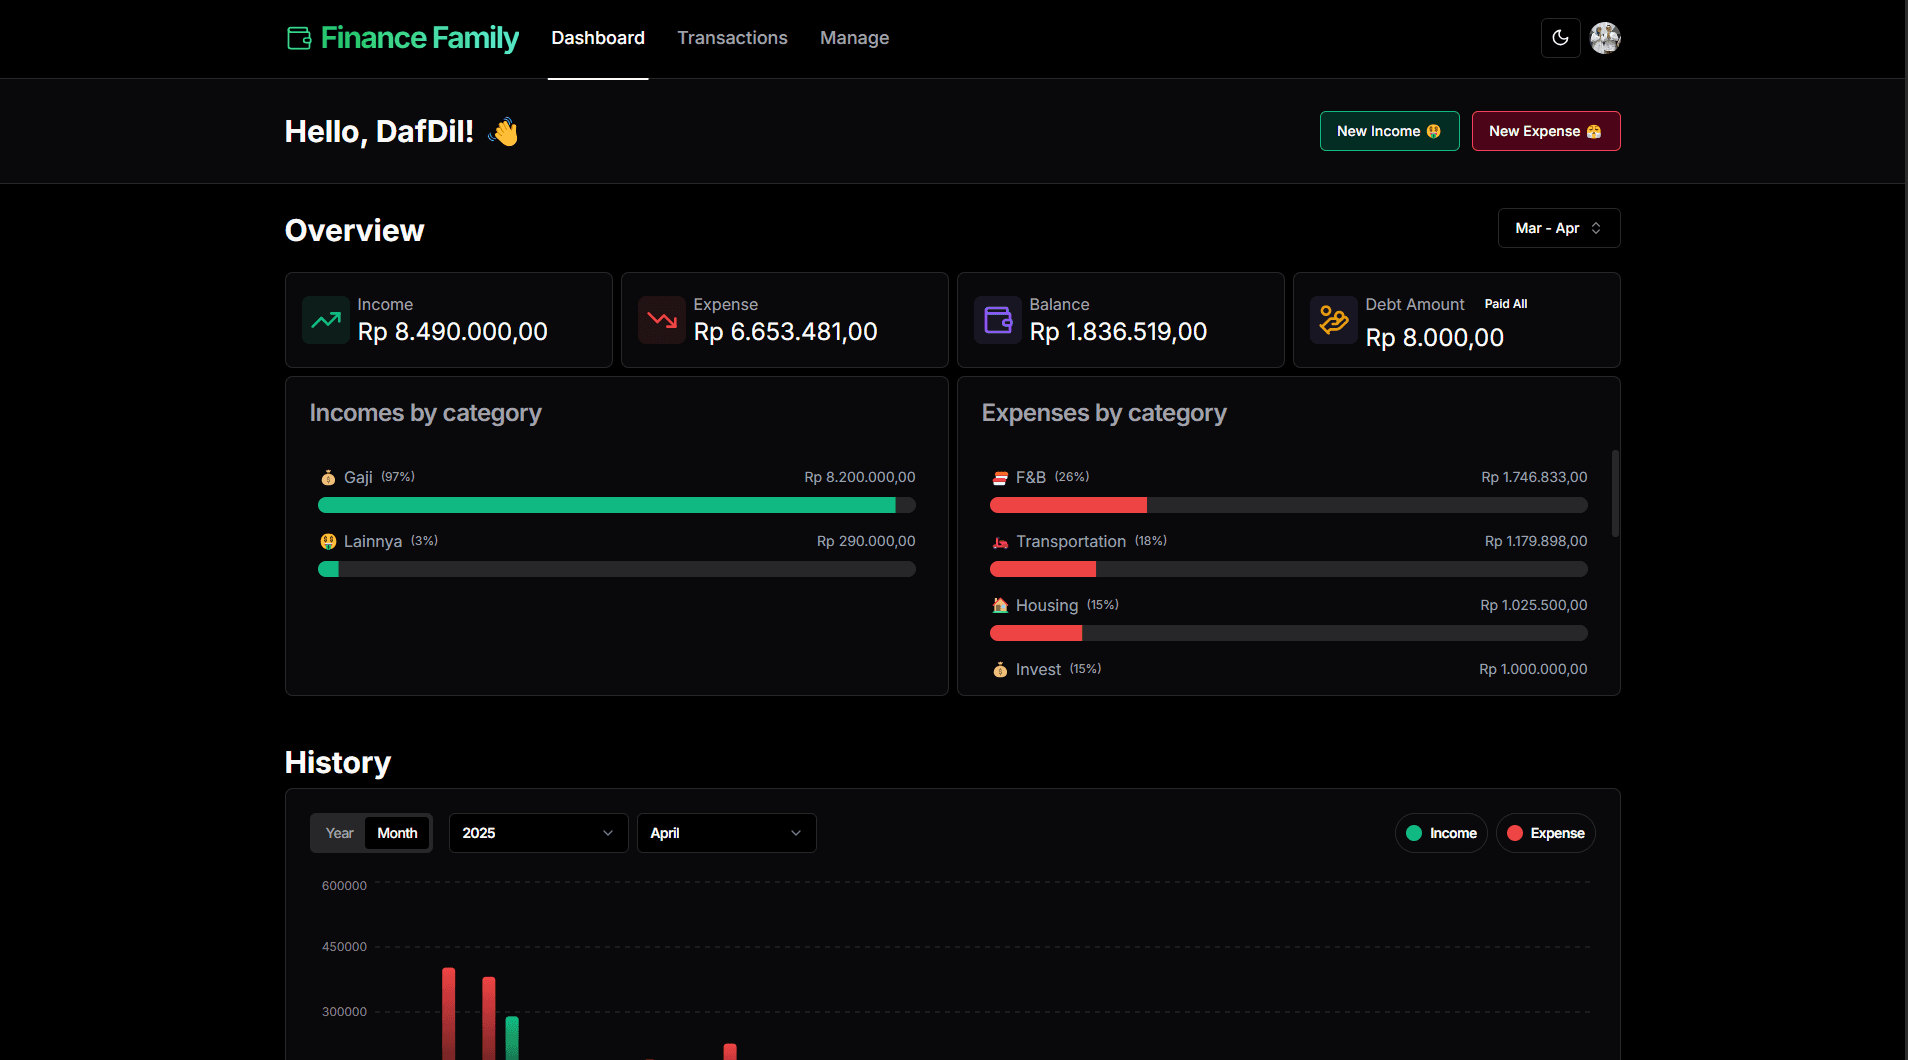Image resolution: width=1908 pixels, height=1060 pixels.
Task: Click the Finance Family title link
Action: [419, 38]
